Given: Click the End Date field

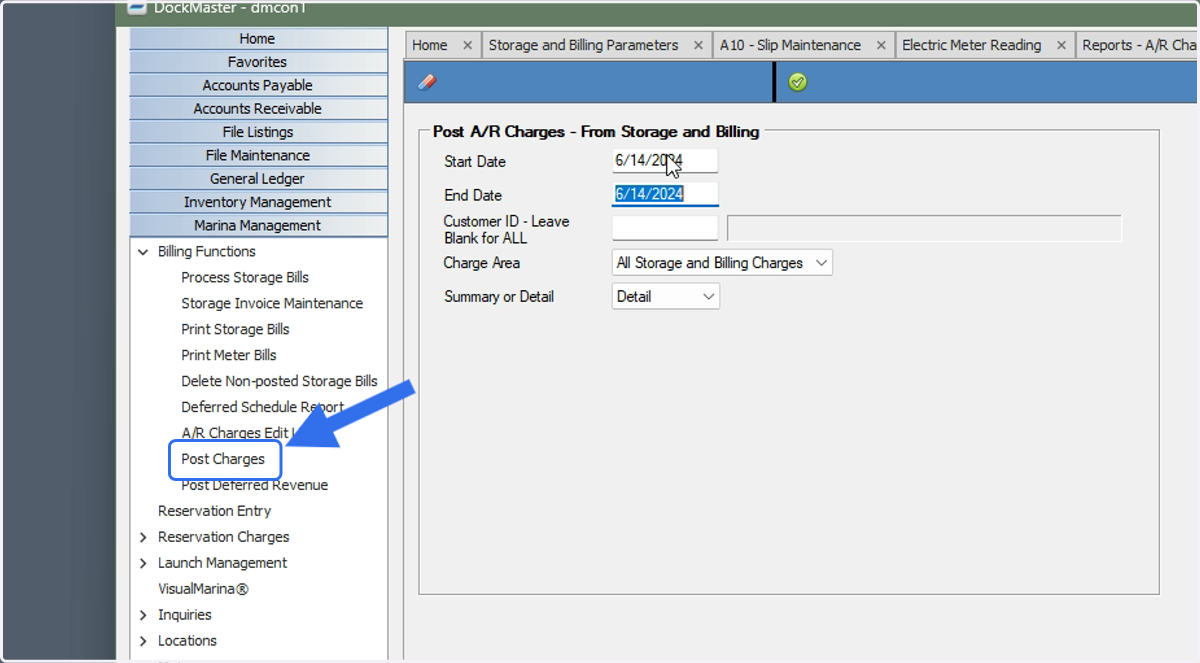Looking at the screenshot, I should coord(665,194).
